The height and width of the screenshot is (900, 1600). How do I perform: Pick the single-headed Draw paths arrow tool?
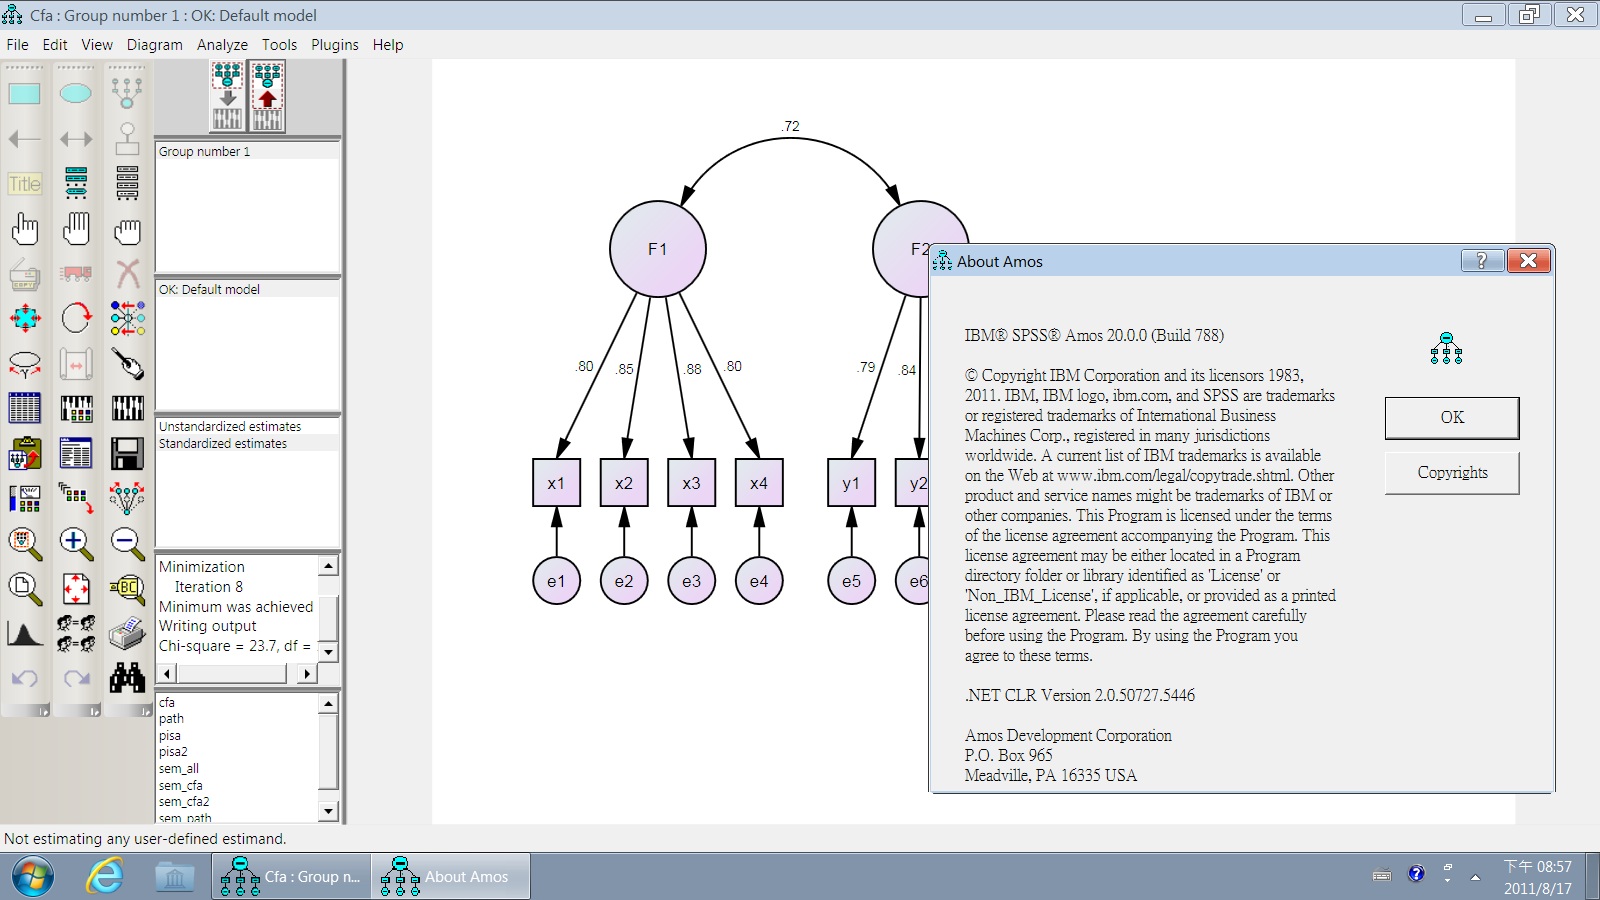pyautogui.click(x=25, y=139)
